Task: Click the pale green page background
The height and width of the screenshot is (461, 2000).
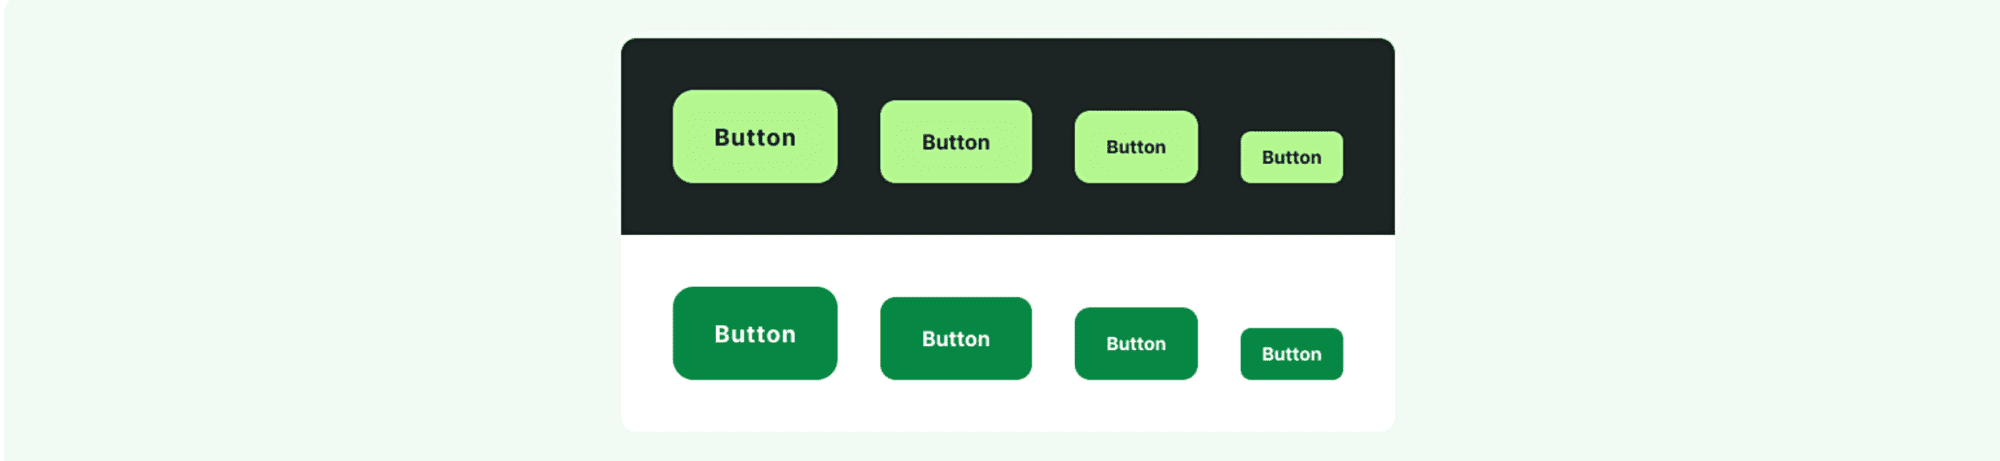Action: [300, 230]
